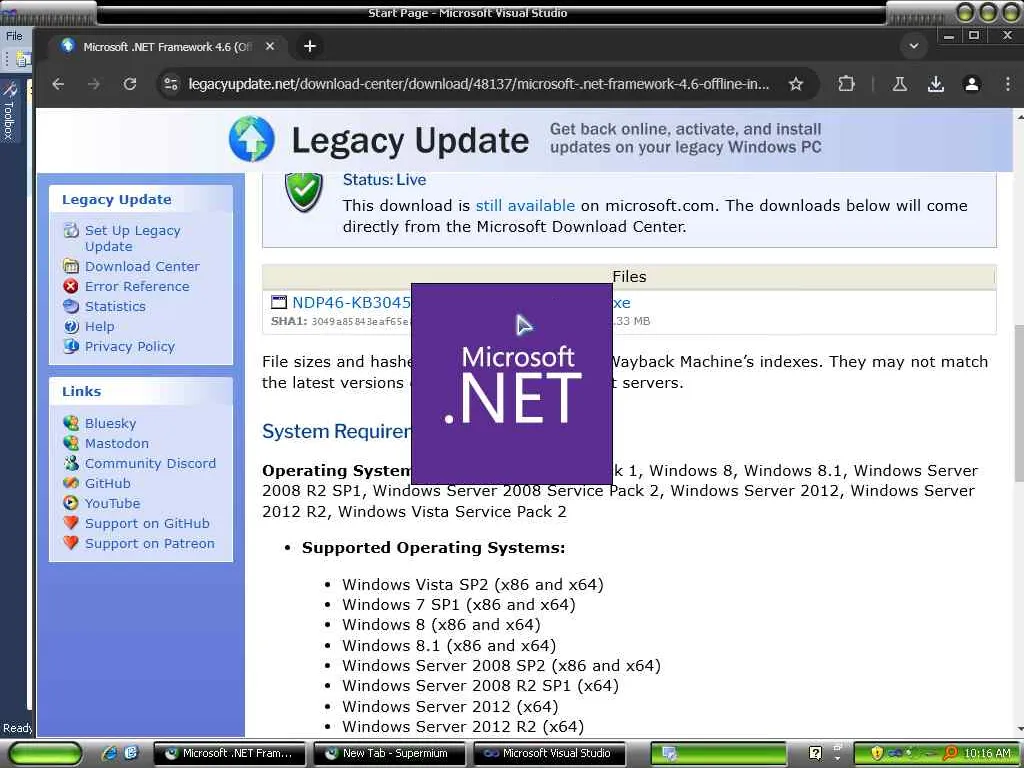Download the NDP46-KB3045 exe file
1024x768 pixels.
351,302
